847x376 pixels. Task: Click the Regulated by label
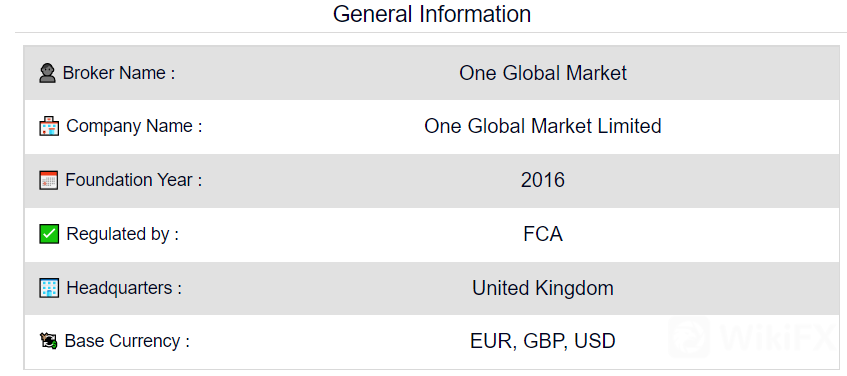pyautogui.click(x=122, y=234)
